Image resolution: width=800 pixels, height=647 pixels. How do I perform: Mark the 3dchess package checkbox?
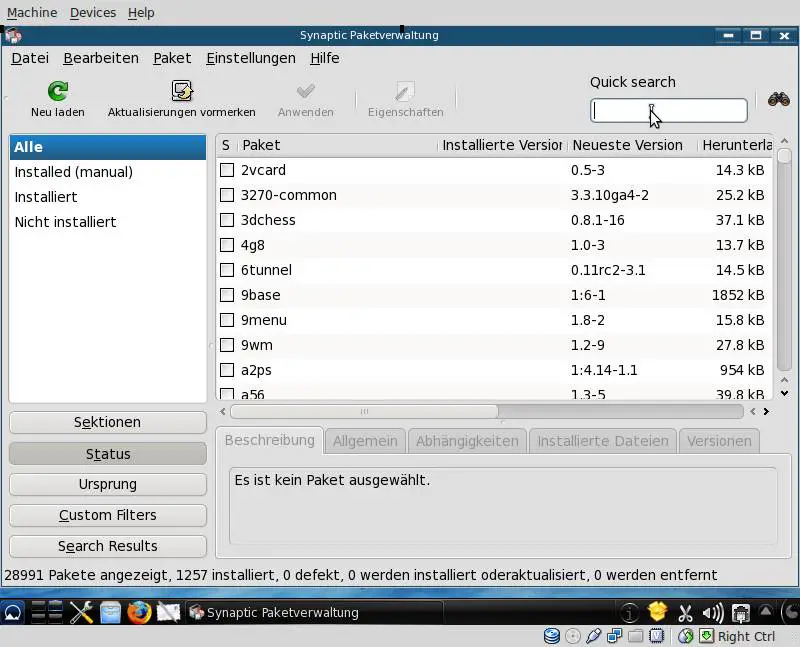227,220
